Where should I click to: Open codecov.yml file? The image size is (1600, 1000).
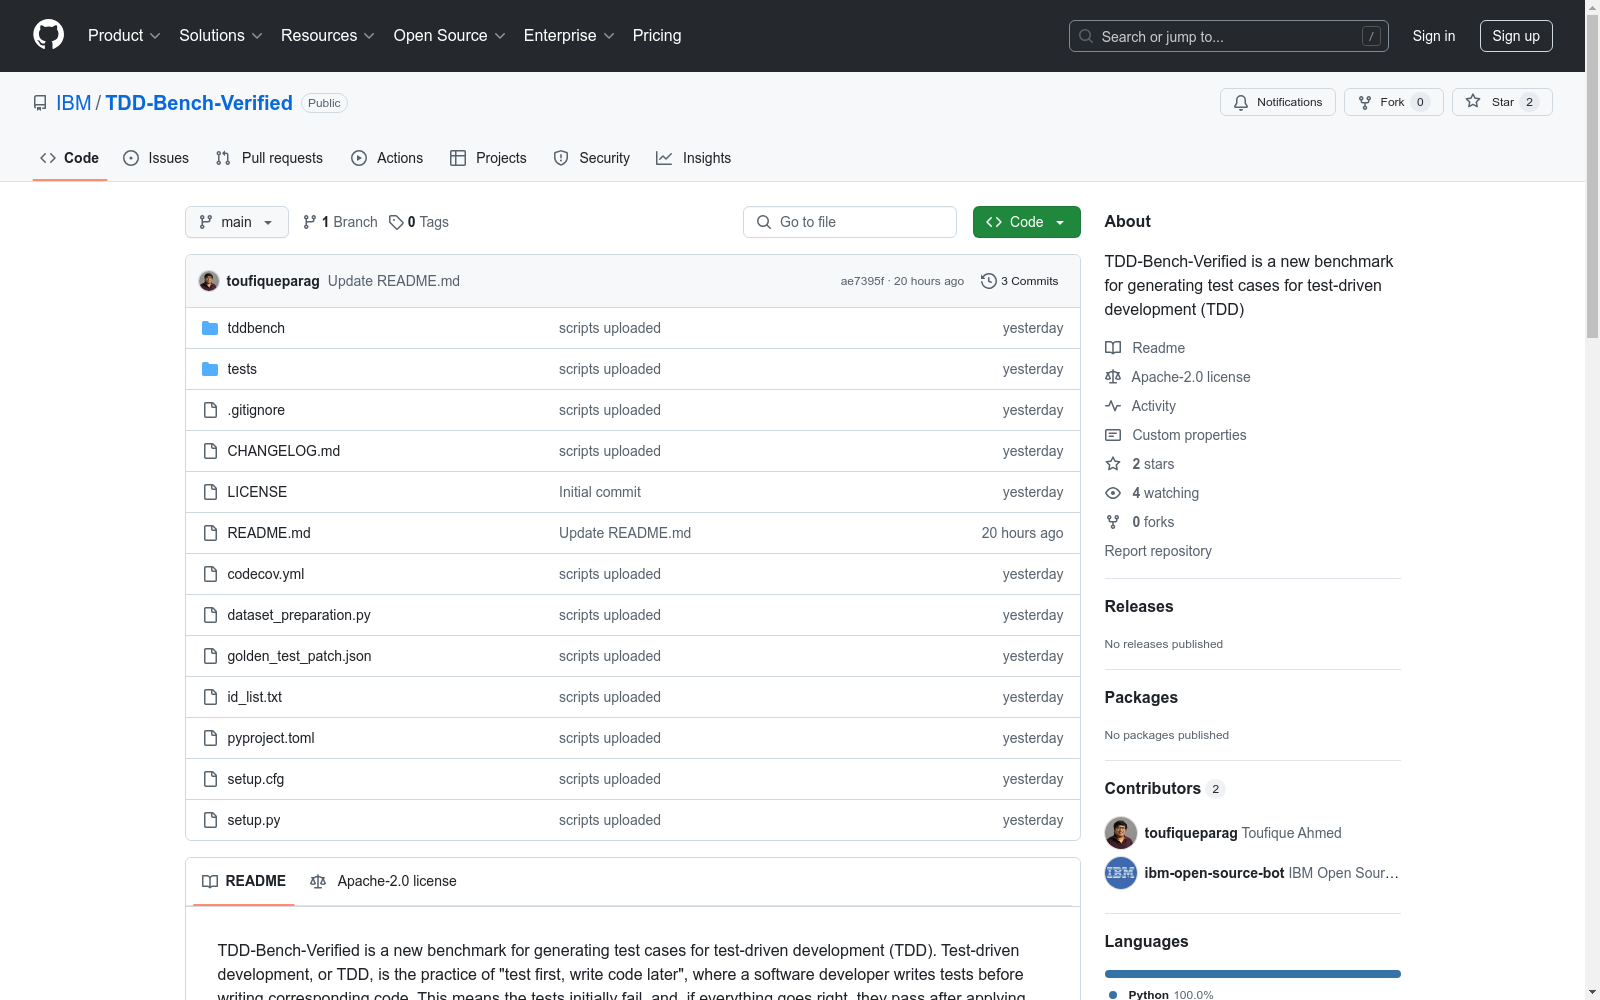265,574
